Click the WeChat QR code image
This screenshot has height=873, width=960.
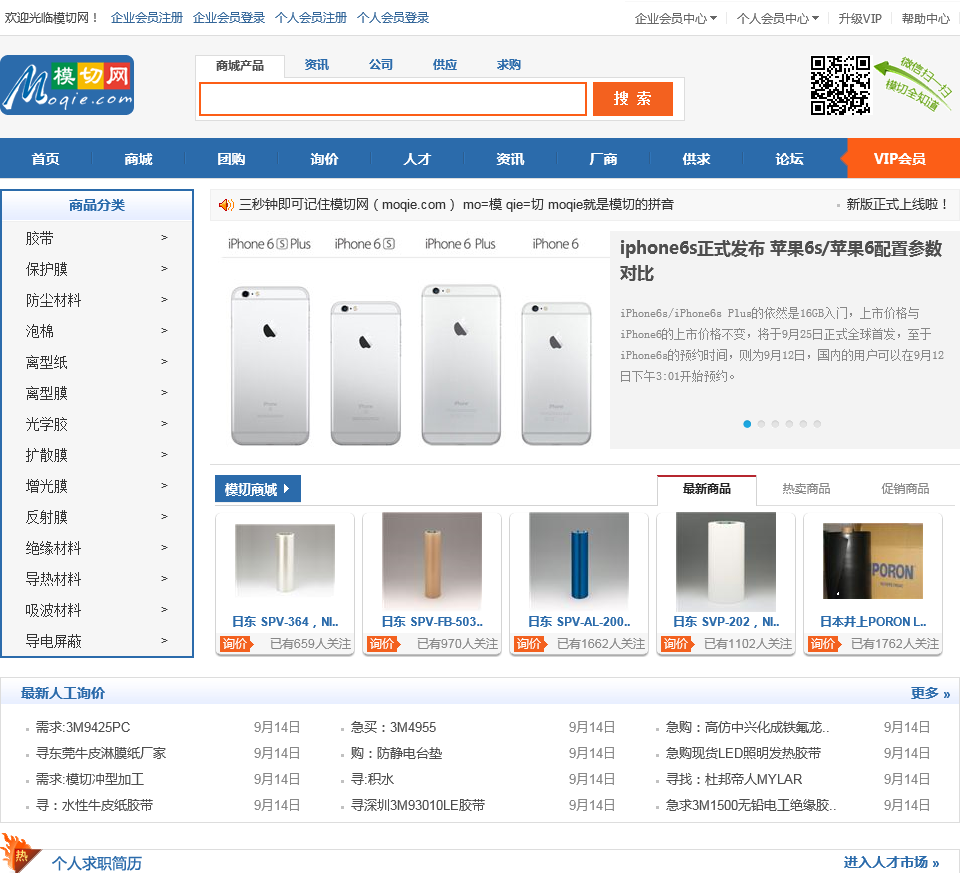(x=841, y=85)
